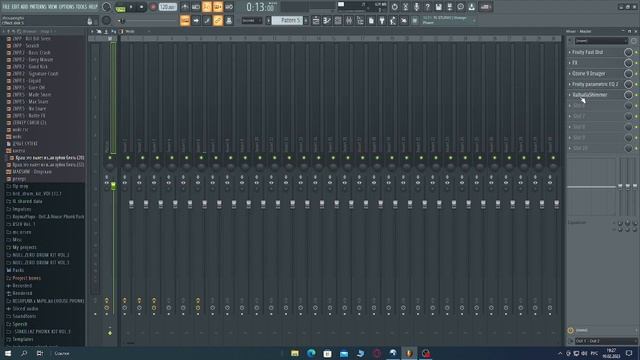Screen dimensions: 640x360
Task: Open the ValhallaShimmer effect slot
Action: [x=590, y=95]
